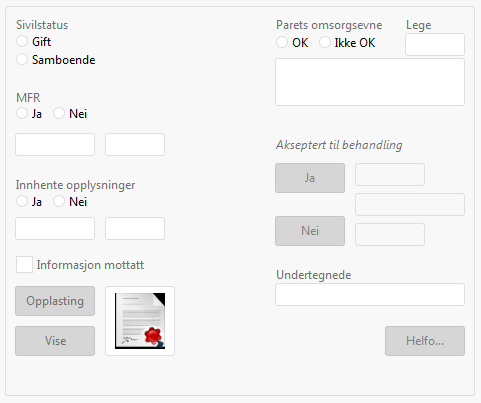481x403 pixels.
Task: Select Samboende under Sivilstatus
Action: click(22, 59)
